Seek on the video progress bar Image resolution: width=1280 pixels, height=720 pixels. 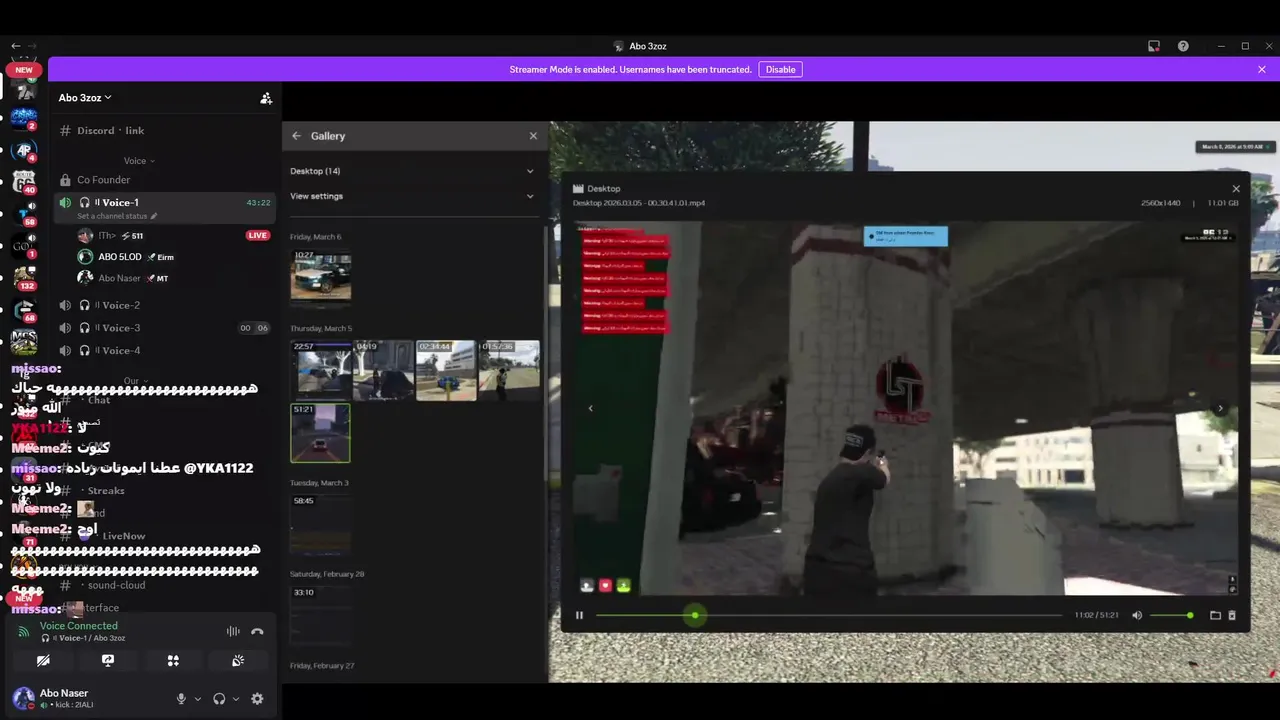click(x=829, y=615)
